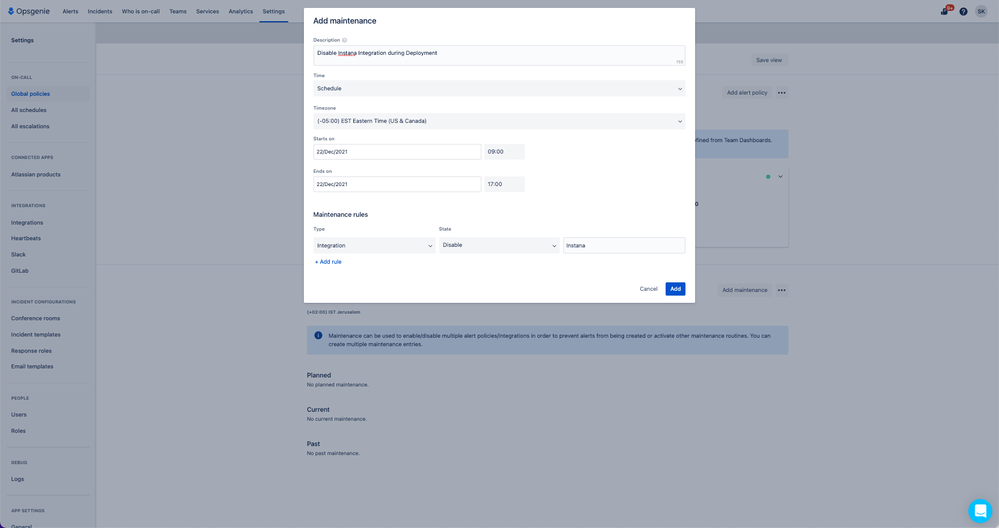Open the Incidents menu
Image resolution: width=999 pixels, height=528 pixels.
[100, 11]
